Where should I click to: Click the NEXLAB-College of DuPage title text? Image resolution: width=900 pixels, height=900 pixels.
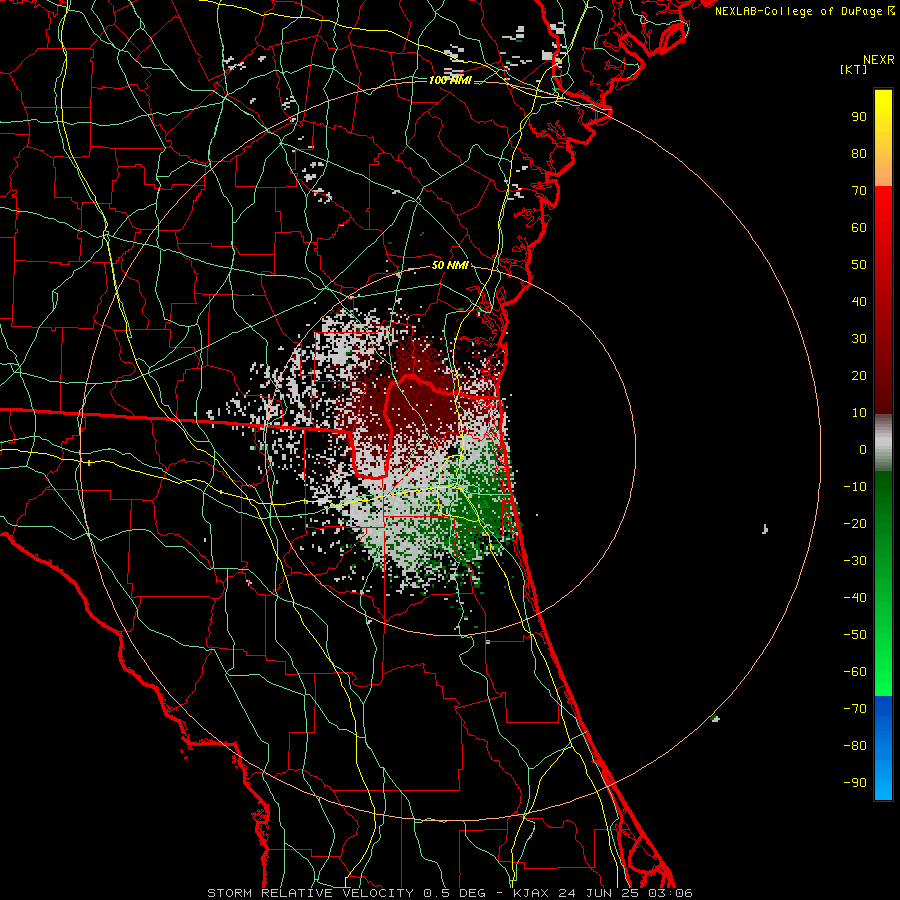804,11
